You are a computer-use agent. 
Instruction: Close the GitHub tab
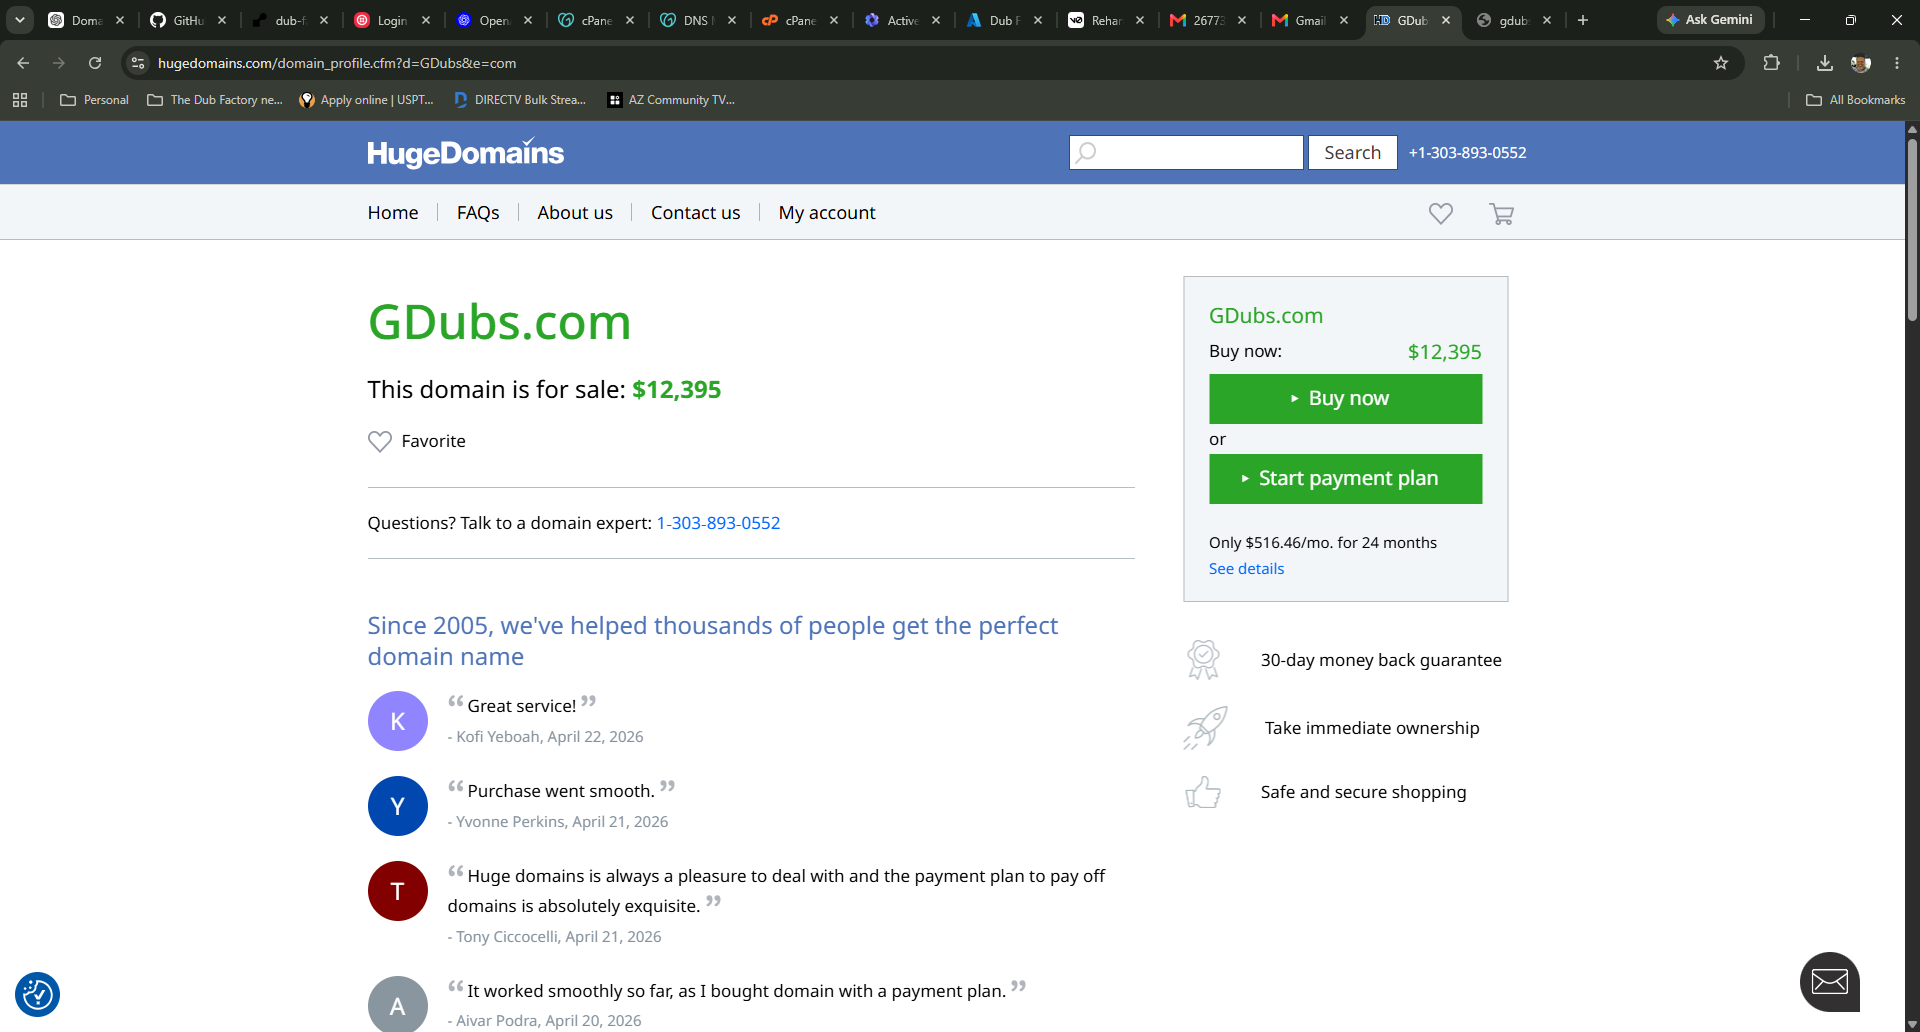pyautogui.click(x=222, y=20)
